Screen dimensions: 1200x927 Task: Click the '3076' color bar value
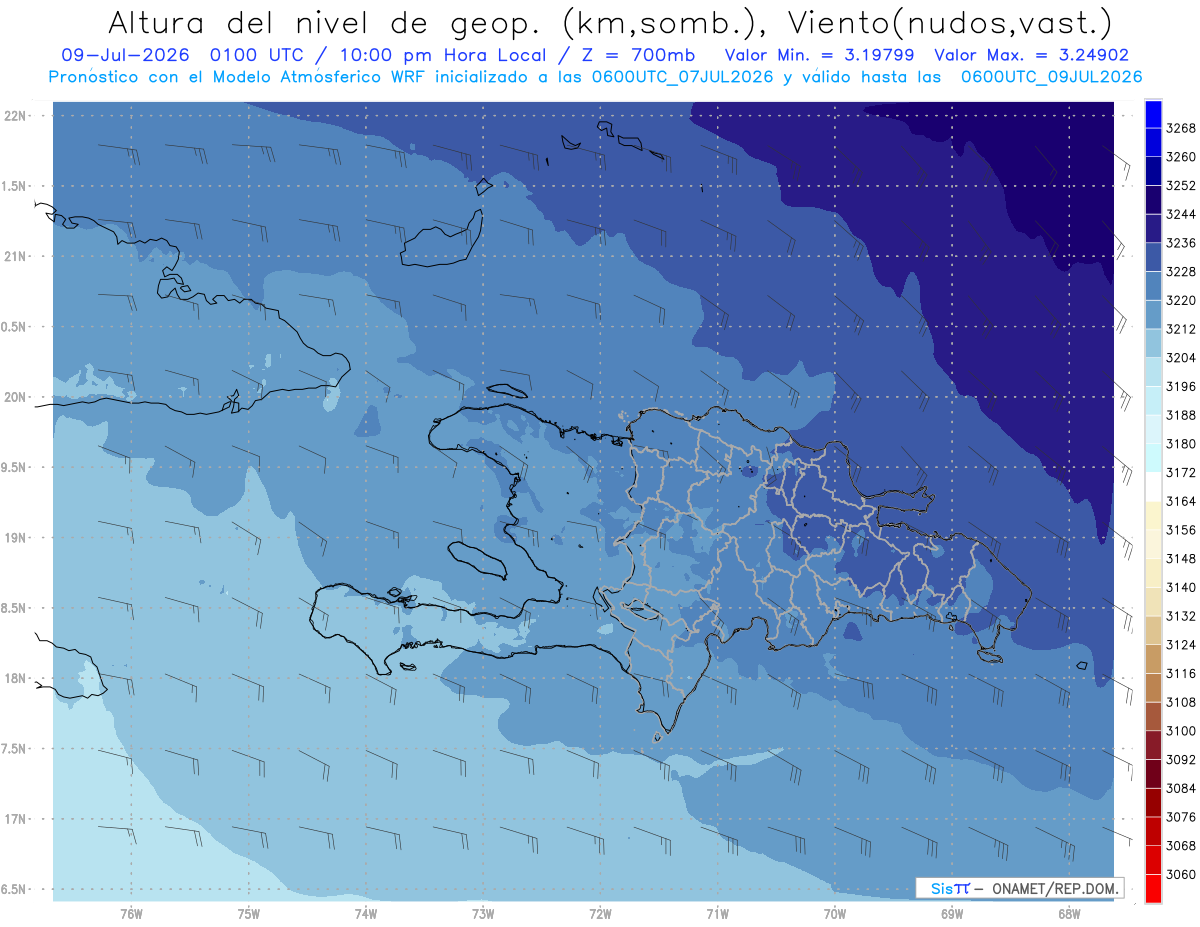click(1181, 817)
